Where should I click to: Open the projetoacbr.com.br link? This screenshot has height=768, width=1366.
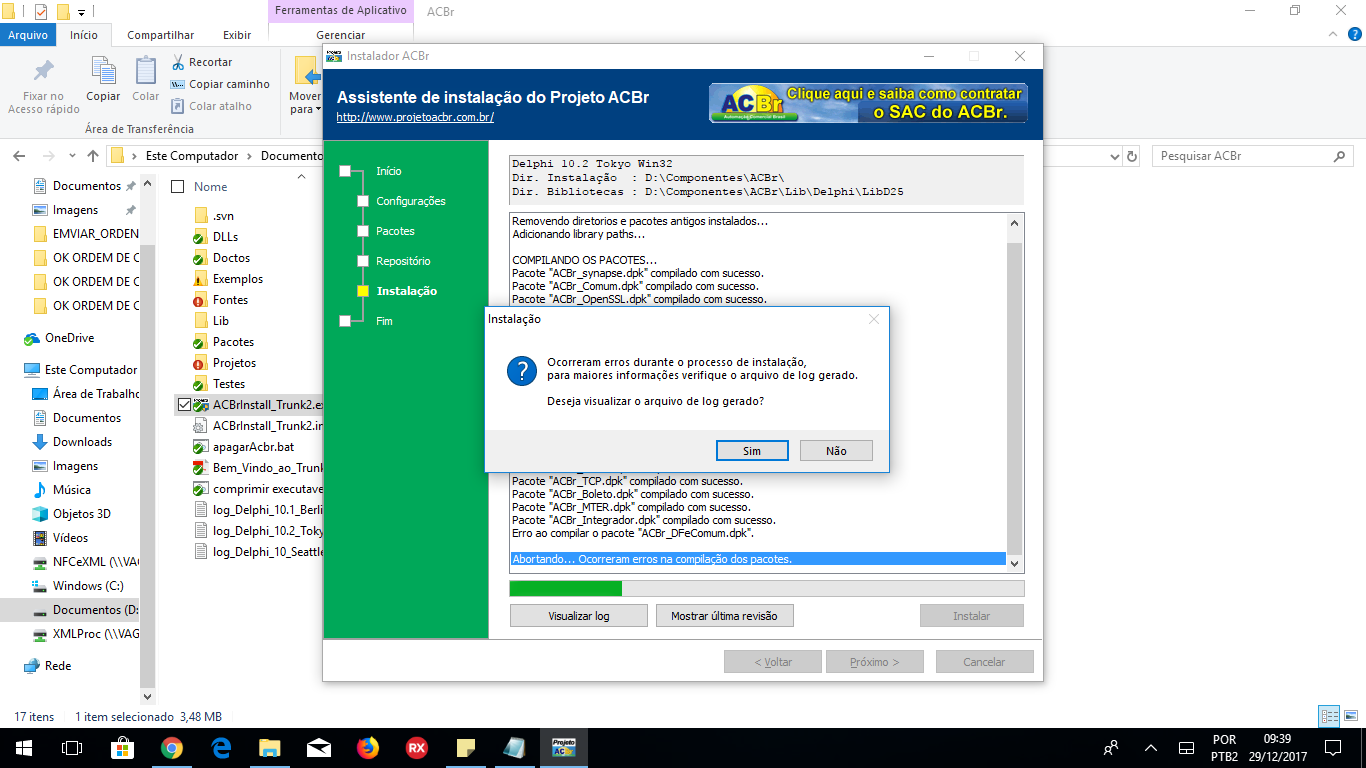(x=415, y=117)
